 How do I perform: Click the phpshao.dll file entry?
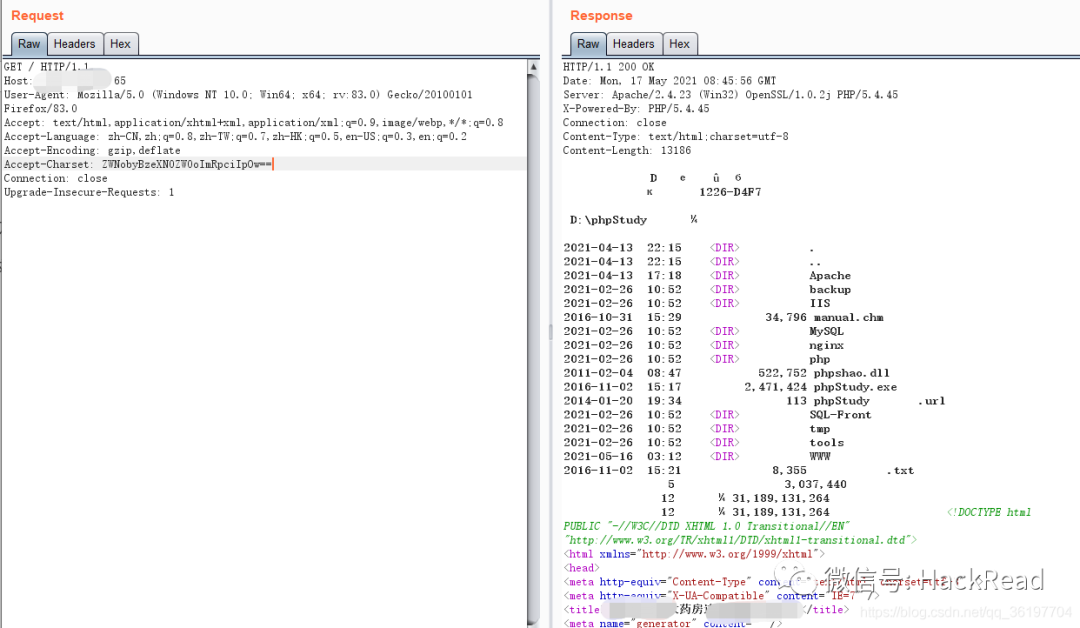pos(851,373)
